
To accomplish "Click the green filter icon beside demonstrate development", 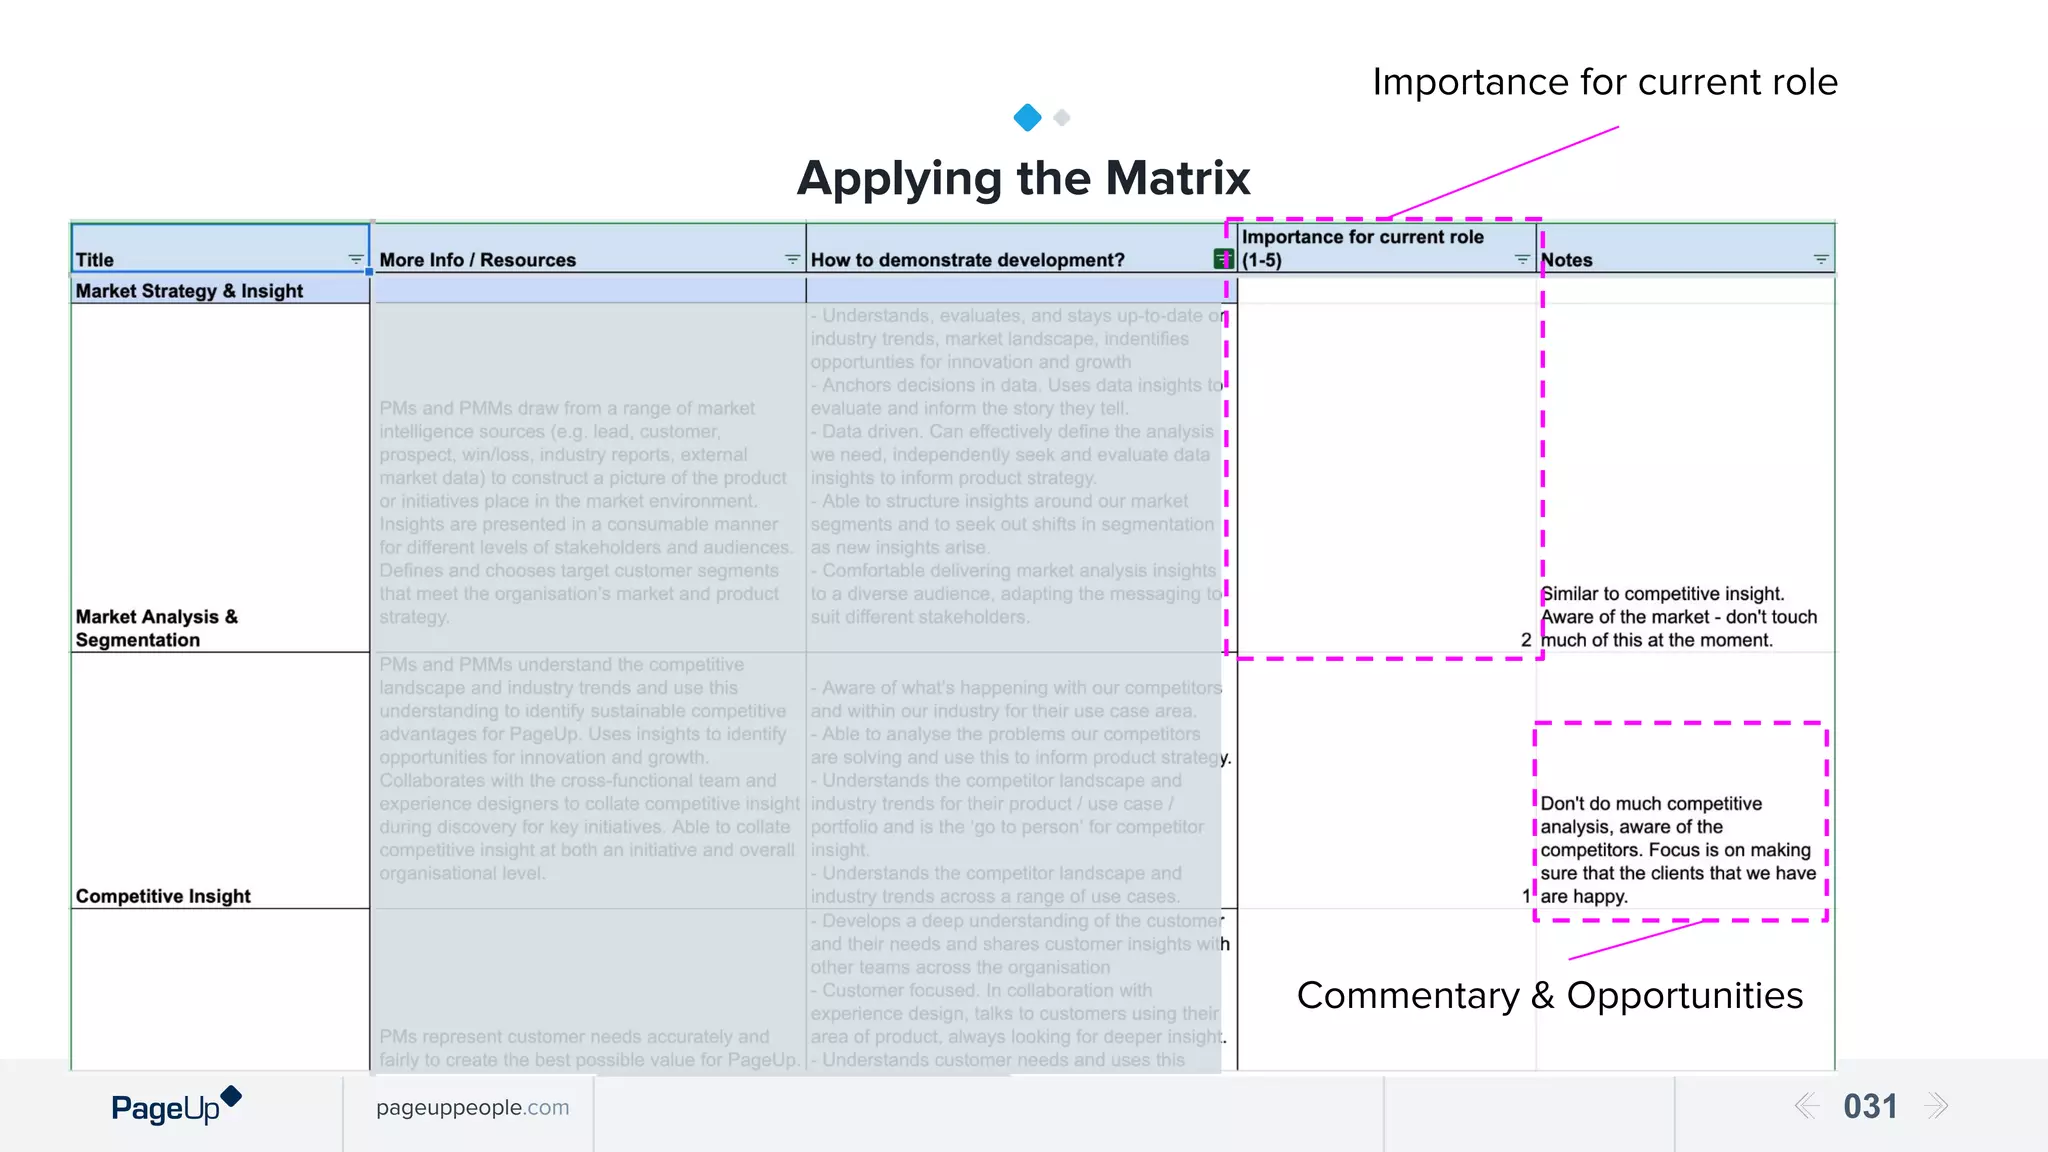I will point(1223,259).
